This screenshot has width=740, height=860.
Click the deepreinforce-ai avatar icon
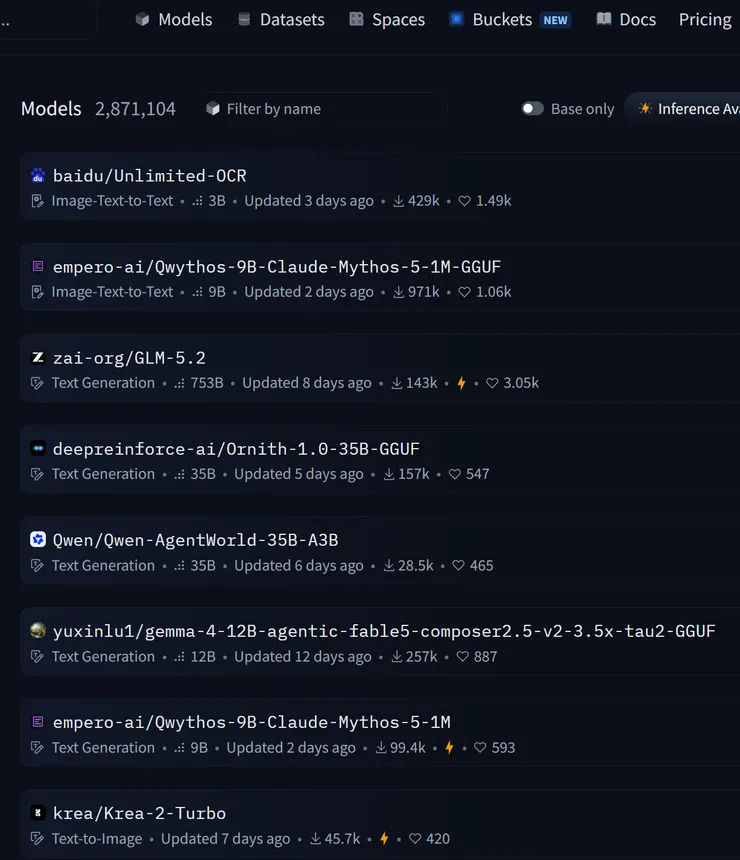(38, 449)
